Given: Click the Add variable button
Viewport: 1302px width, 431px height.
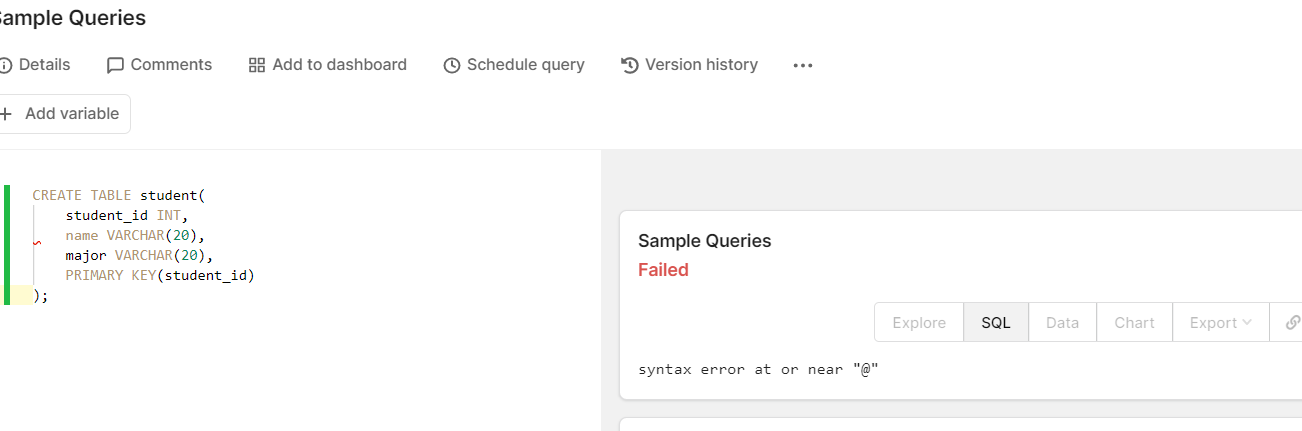Looking at the screenshot, I should [x=63, y=114].
